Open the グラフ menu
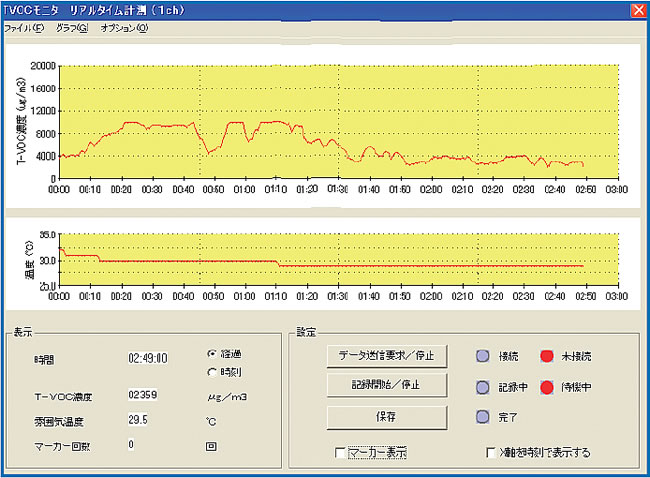This screenshot has width=650, height=478. tap(71, 28)
